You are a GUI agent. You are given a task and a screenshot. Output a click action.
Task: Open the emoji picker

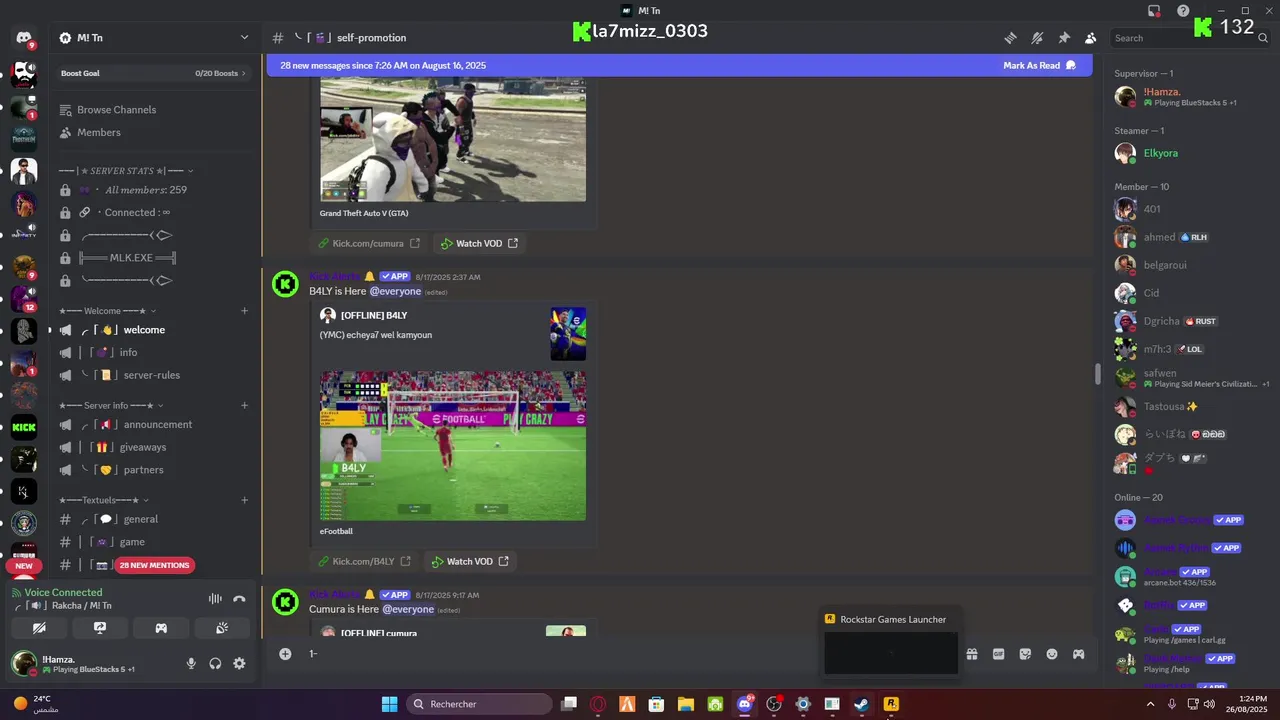pos(1052,654)
